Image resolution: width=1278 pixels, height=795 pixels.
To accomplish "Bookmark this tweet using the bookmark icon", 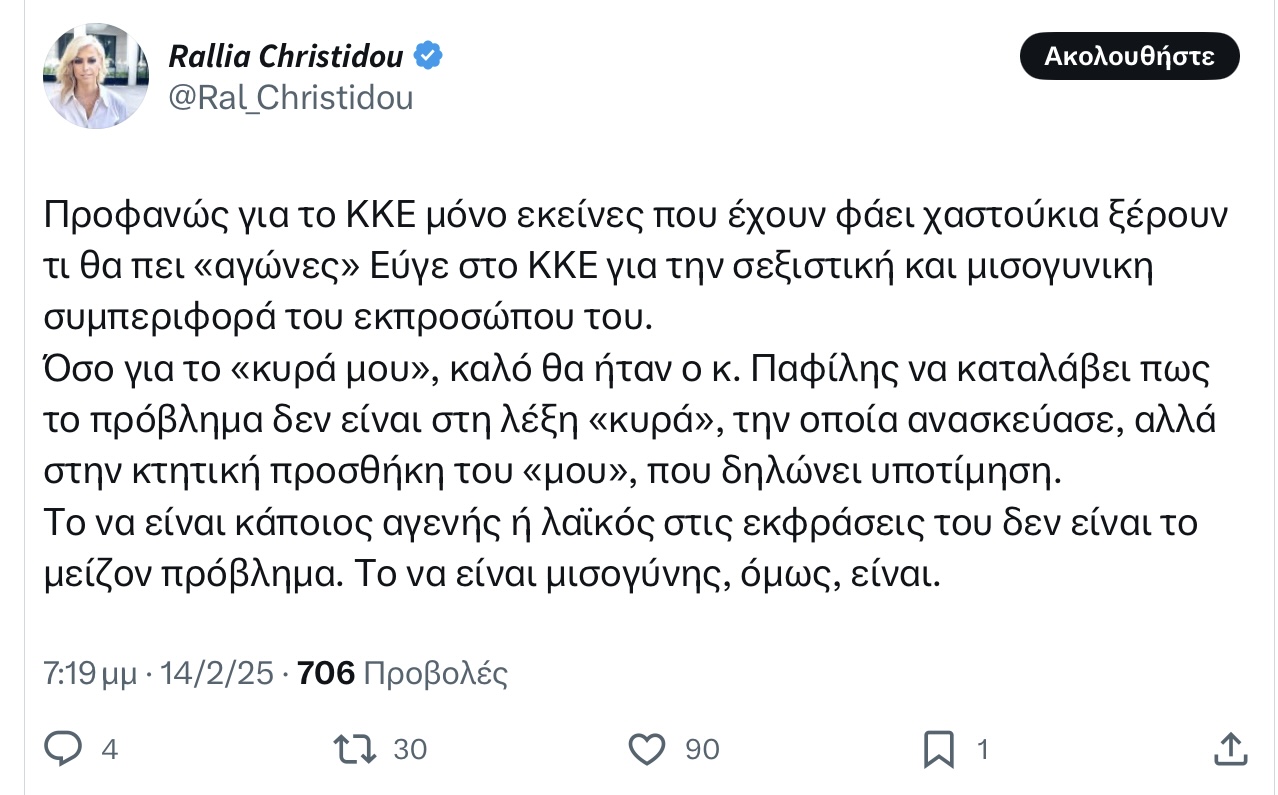I will pyautogui.click(x=939, y=749).
